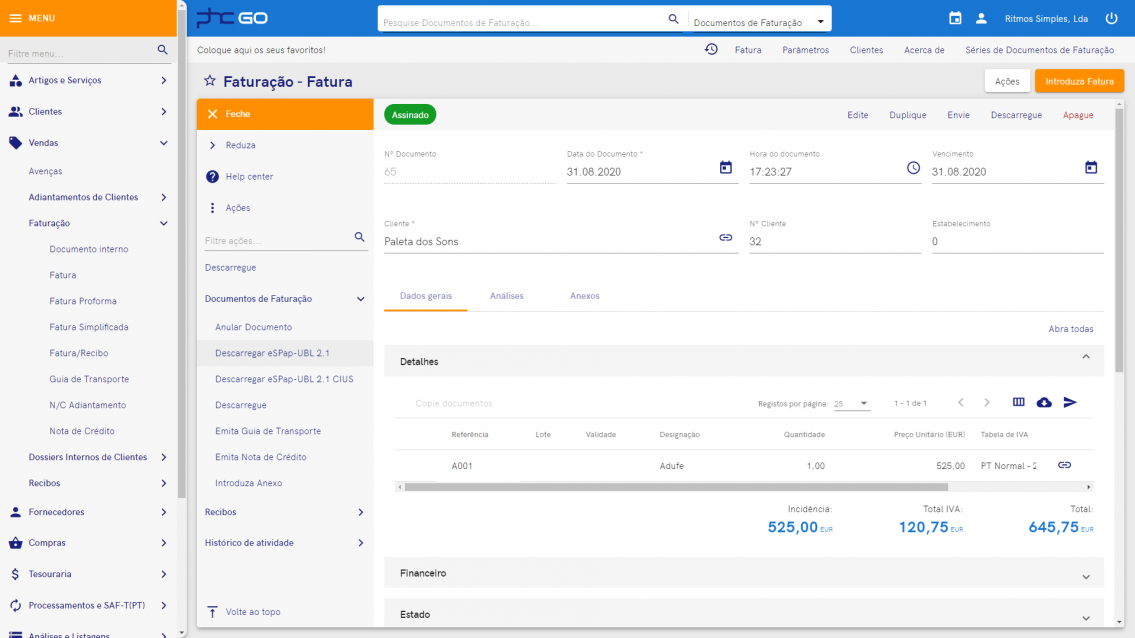Select the Dados gerais tab

[426, 295]
